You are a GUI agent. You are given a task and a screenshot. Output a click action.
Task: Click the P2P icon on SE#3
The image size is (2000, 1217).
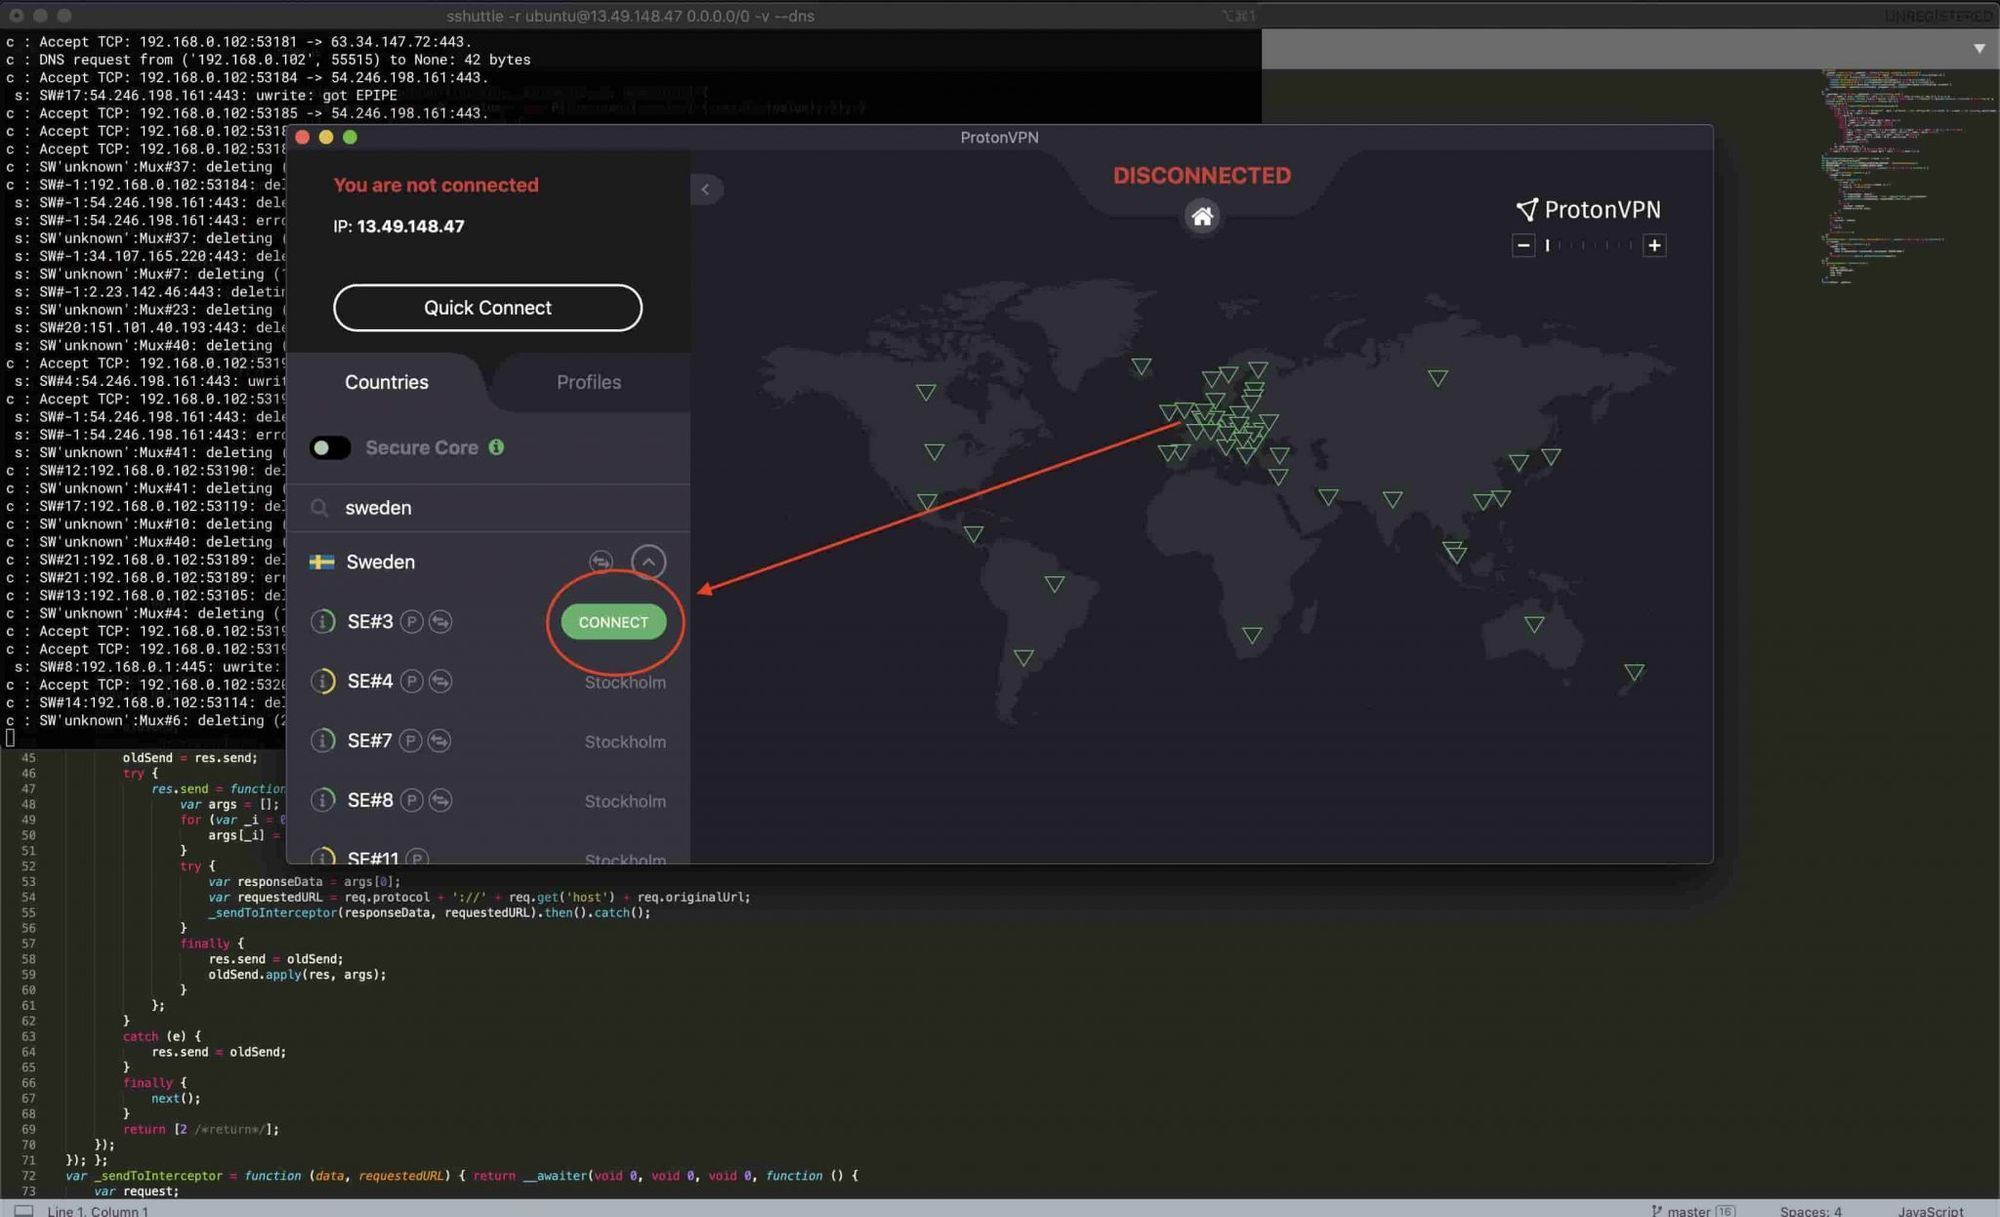pos(440,622)
